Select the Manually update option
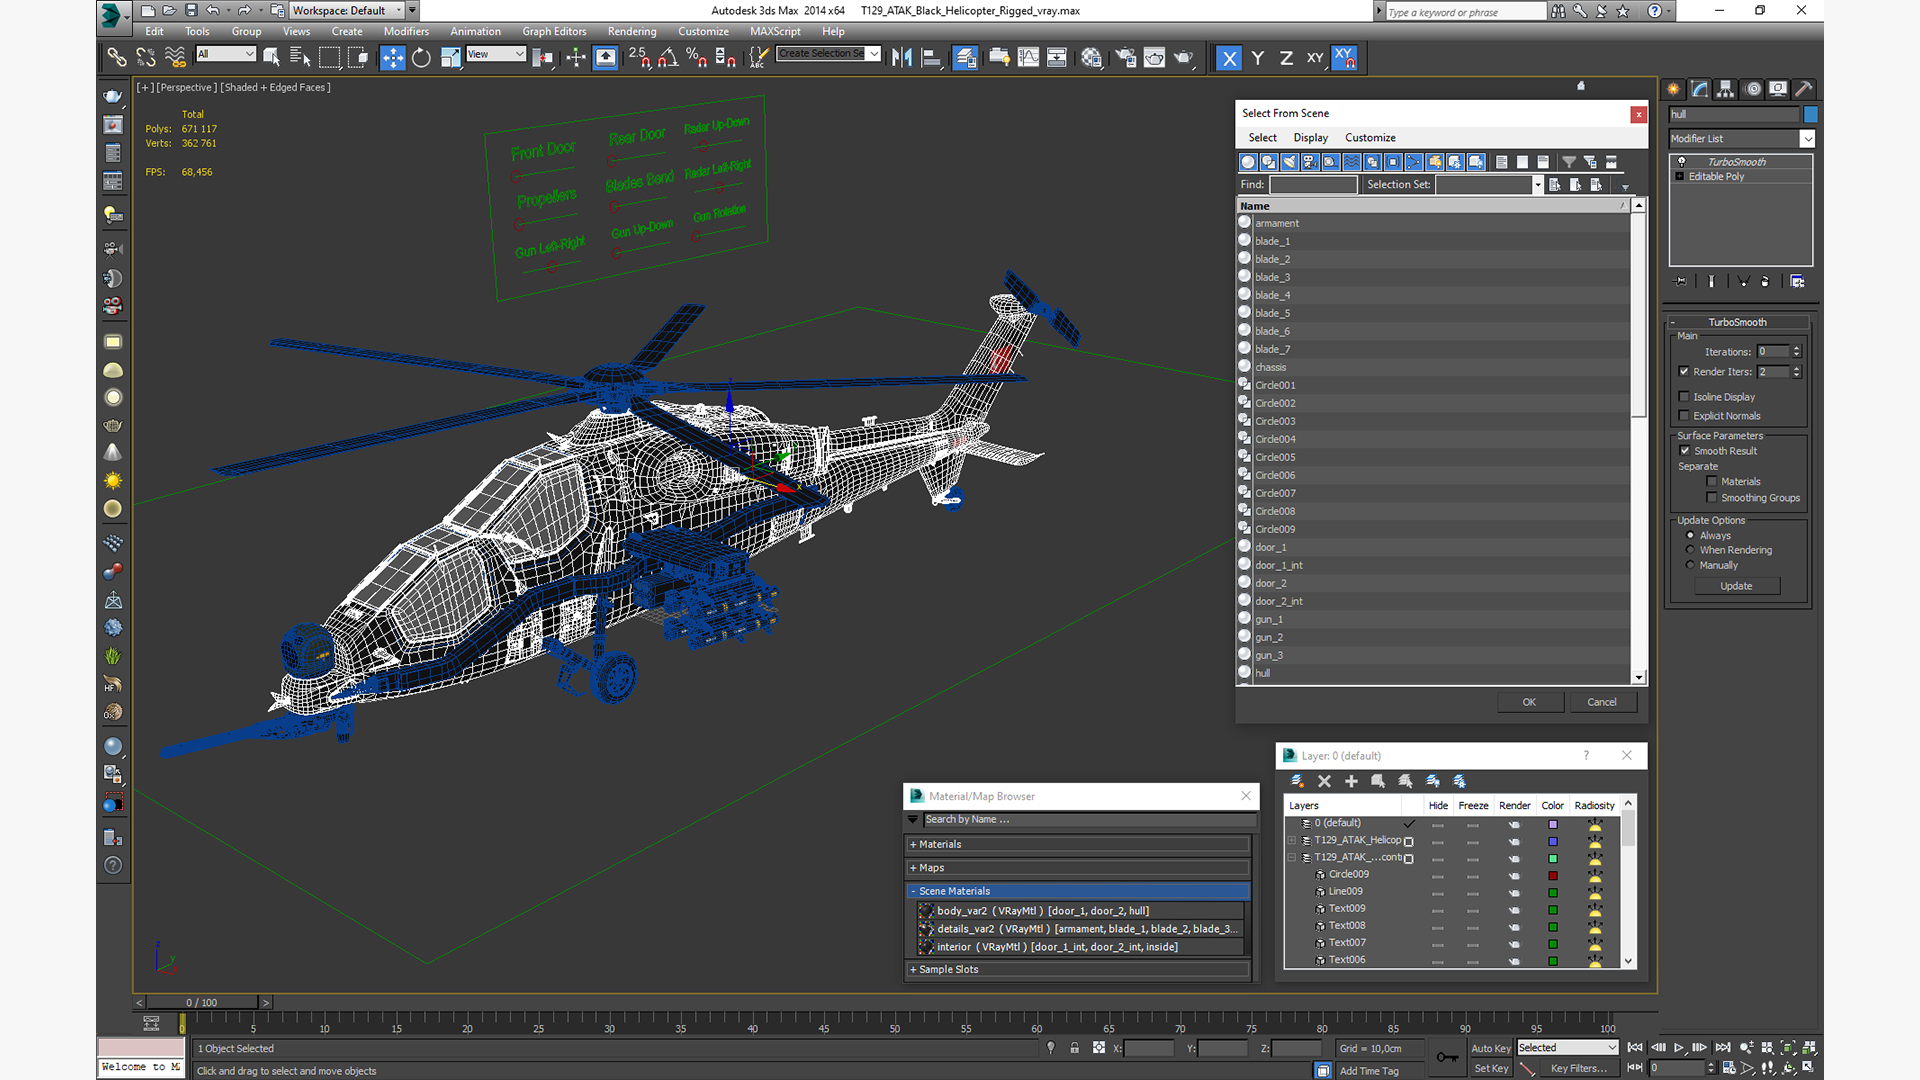The width and height of the screenshot is (1920, 1080). [1691, 565]
